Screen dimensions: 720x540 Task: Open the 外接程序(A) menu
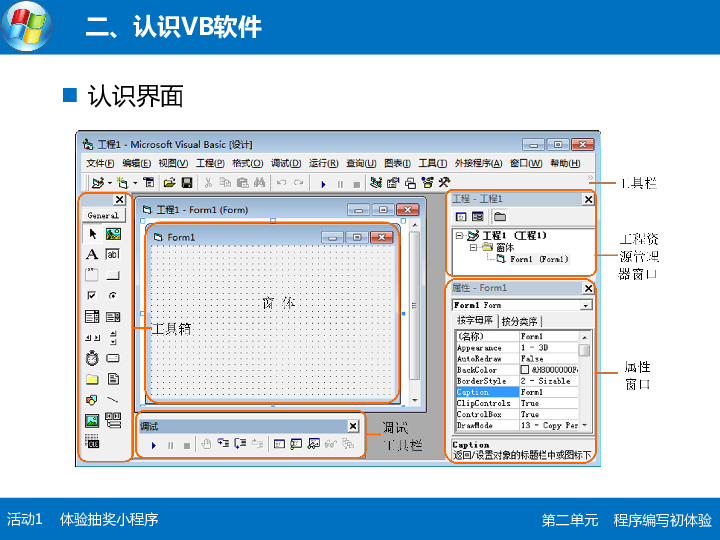[x=478, y=163]
